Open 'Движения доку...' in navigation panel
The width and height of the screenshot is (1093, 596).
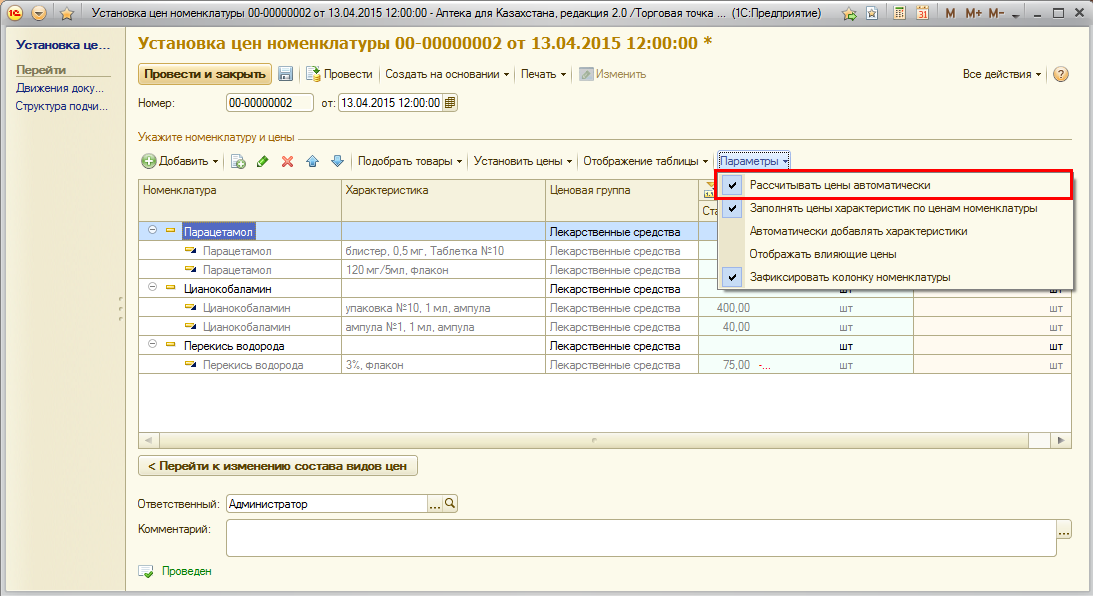coord(59,88)
